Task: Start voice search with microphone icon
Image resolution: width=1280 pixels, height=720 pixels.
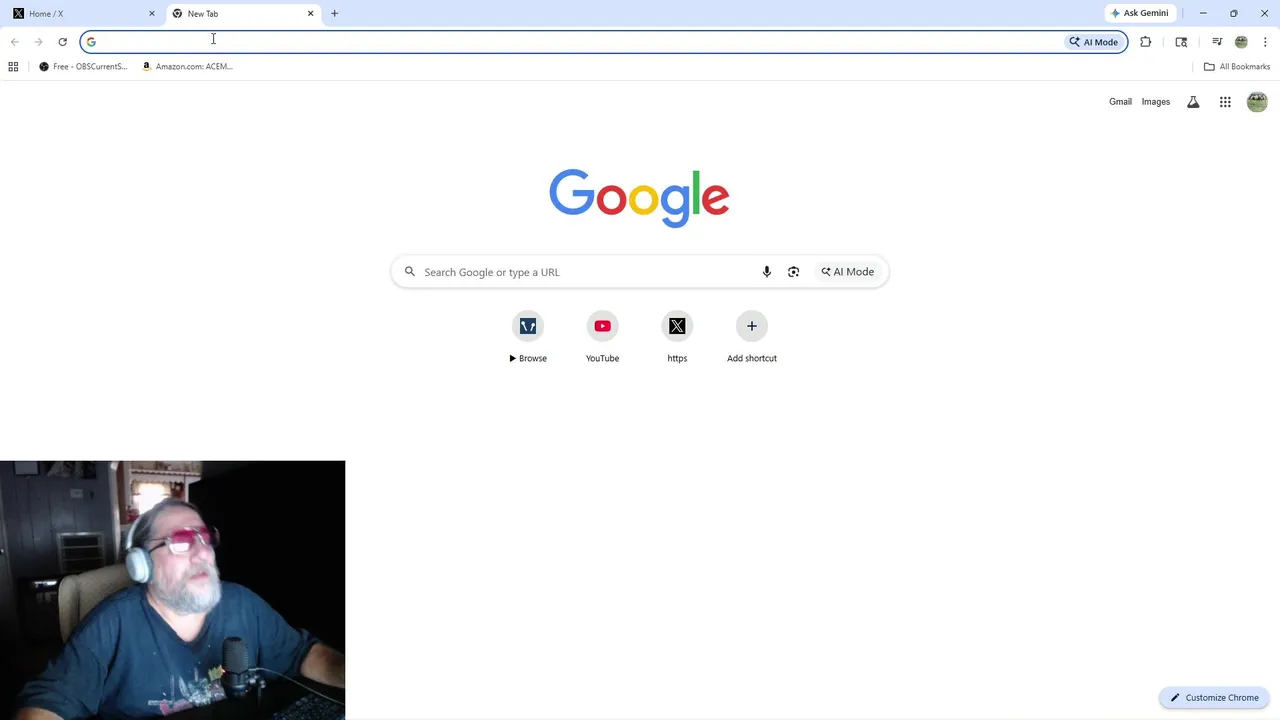Action: coord(767,272)
